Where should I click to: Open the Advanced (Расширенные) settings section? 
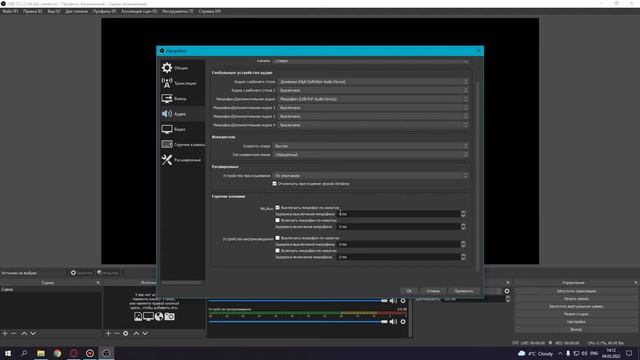tap(182, 160)
